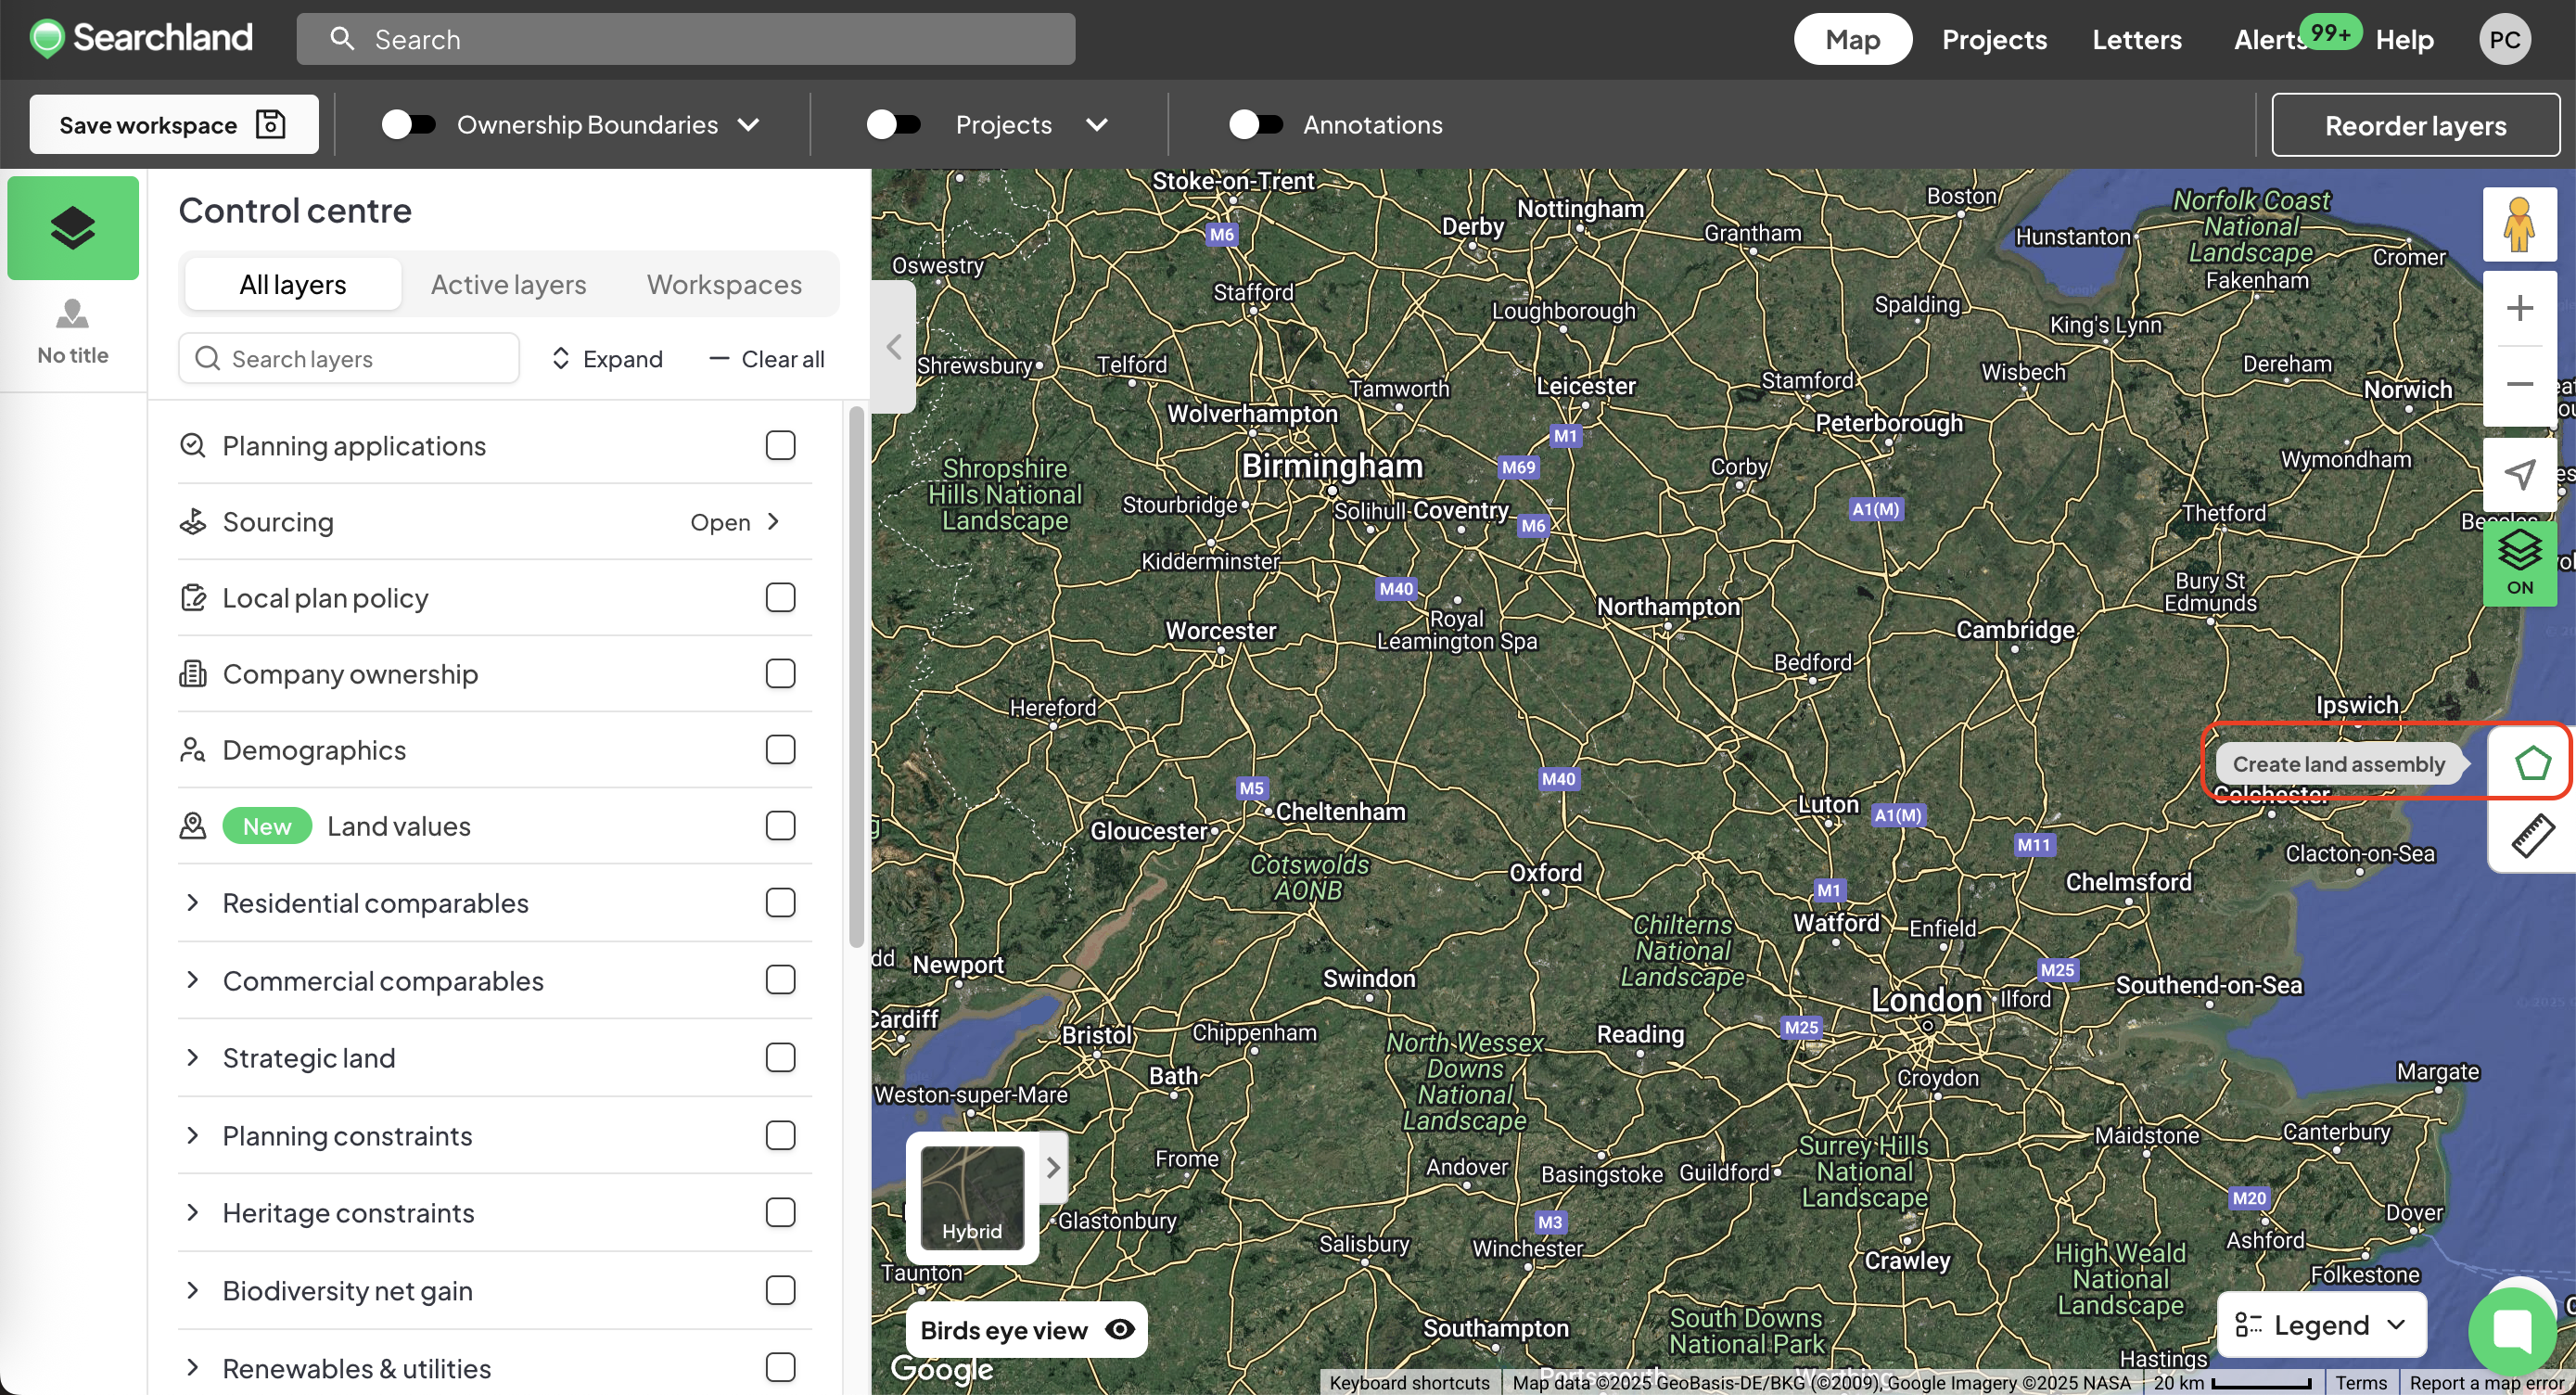The height and width of the screenshot is (1395, 2576).
Task: Collapse the Control centre panel arrow
Action: [894, 347]
